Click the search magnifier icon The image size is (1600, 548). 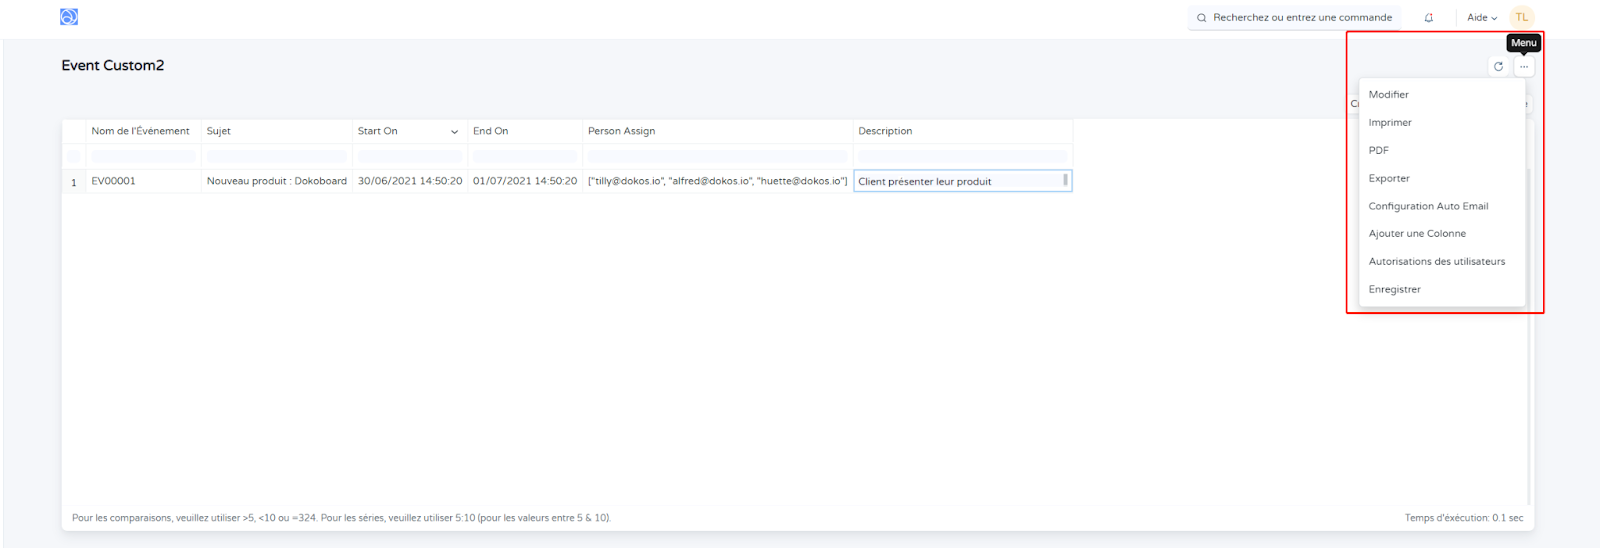tap(1201, 18)
